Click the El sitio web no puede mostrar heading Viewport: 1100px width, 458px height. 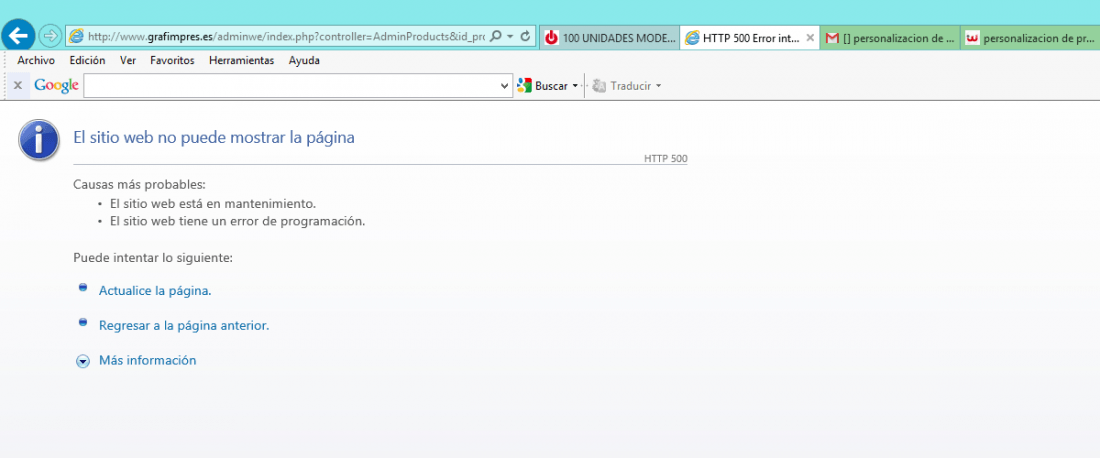tap(214, 137)
